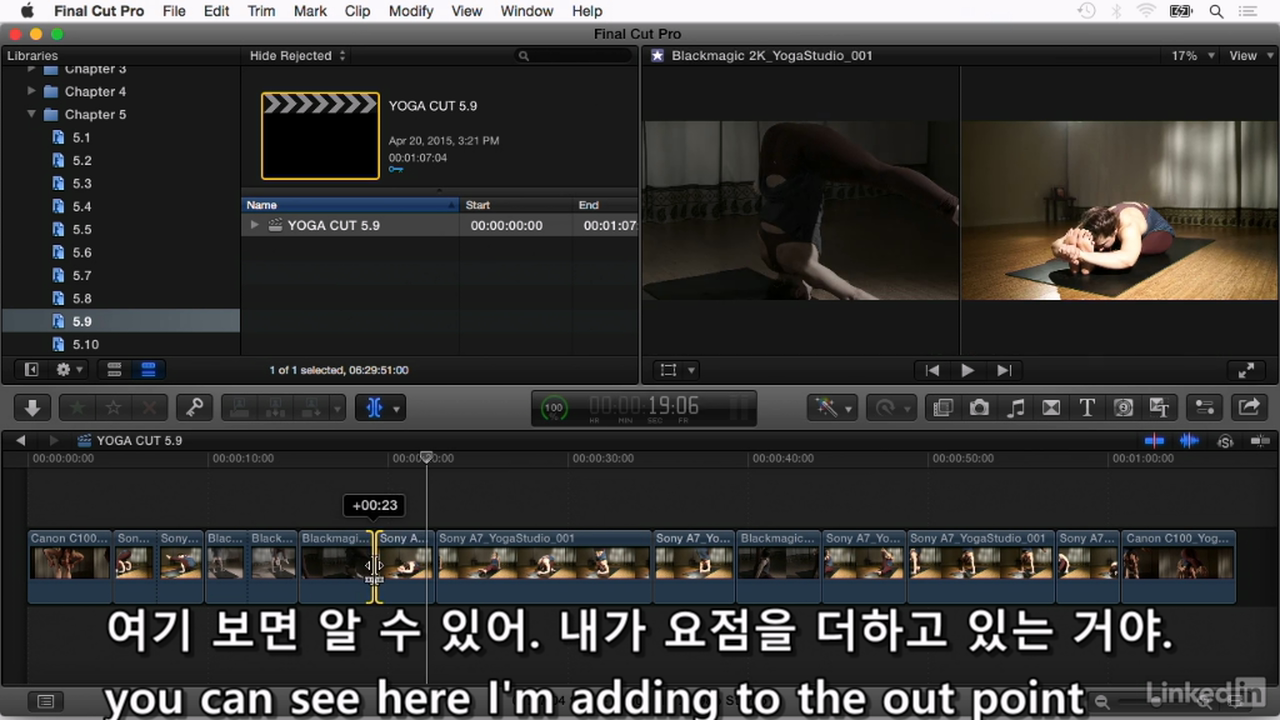Show the Effects-adjacent Photos browser camera icon

click(979, 407)
